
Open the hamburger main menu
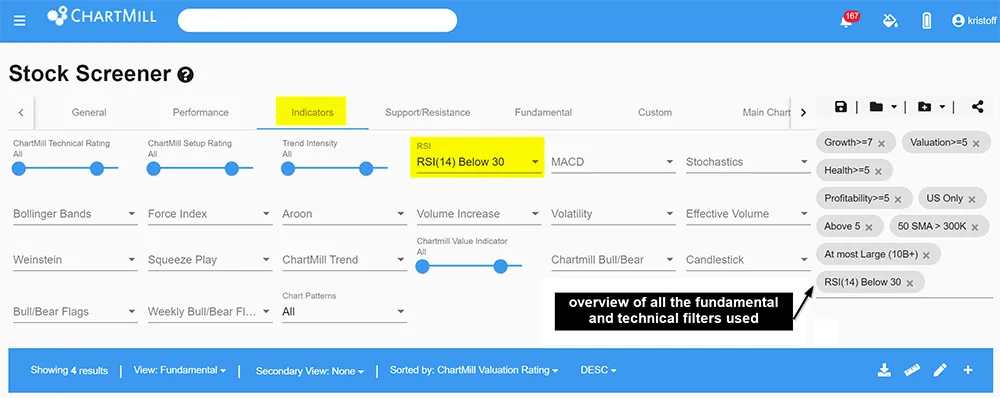[x=20, y=20]
